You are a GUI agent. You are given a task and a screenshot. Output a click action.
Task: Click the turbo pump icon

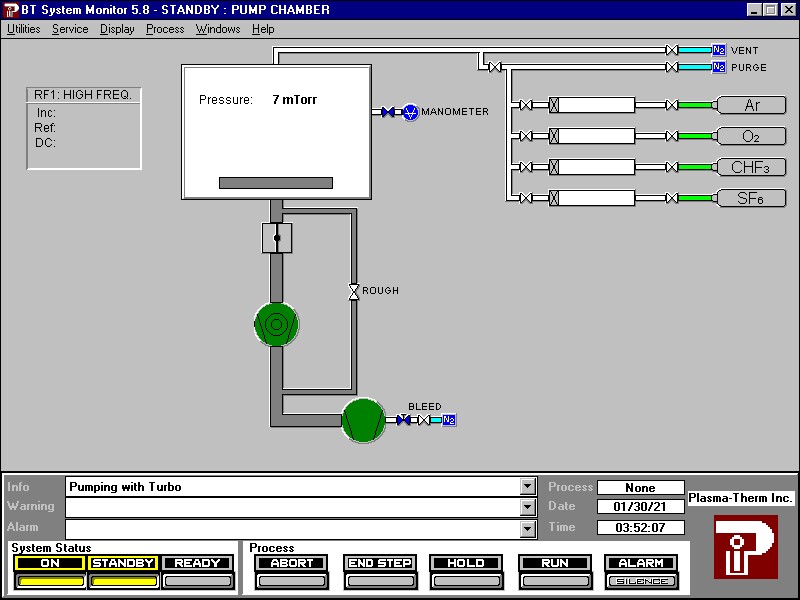click(275, 325)
